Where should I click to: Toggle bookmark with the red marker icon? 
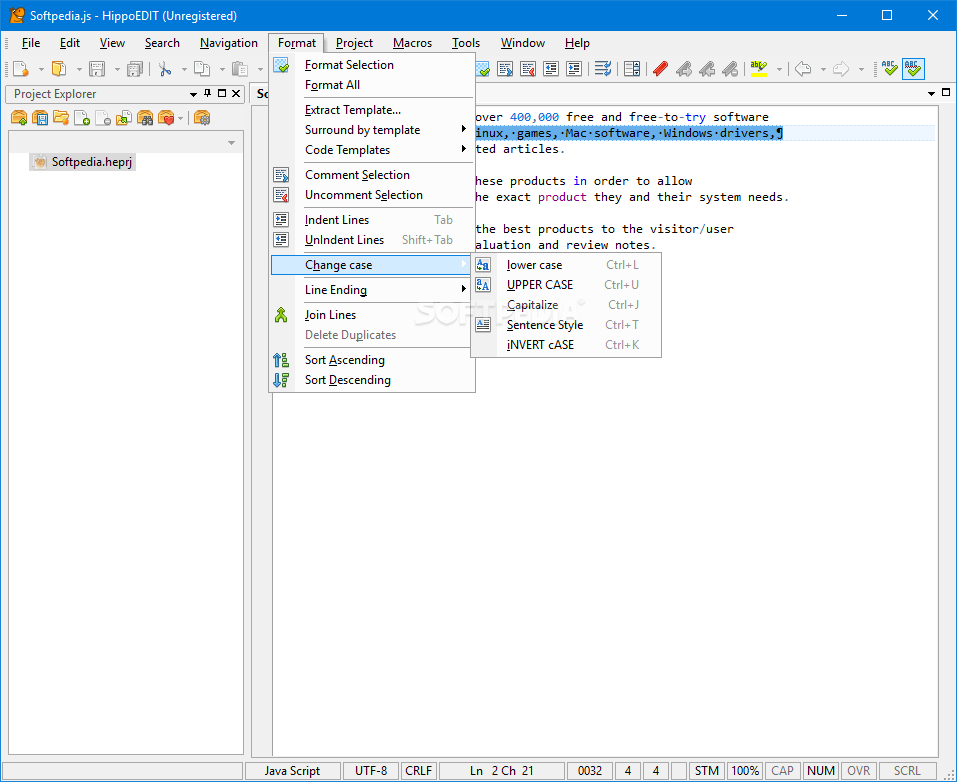click(x=660, y=68)
